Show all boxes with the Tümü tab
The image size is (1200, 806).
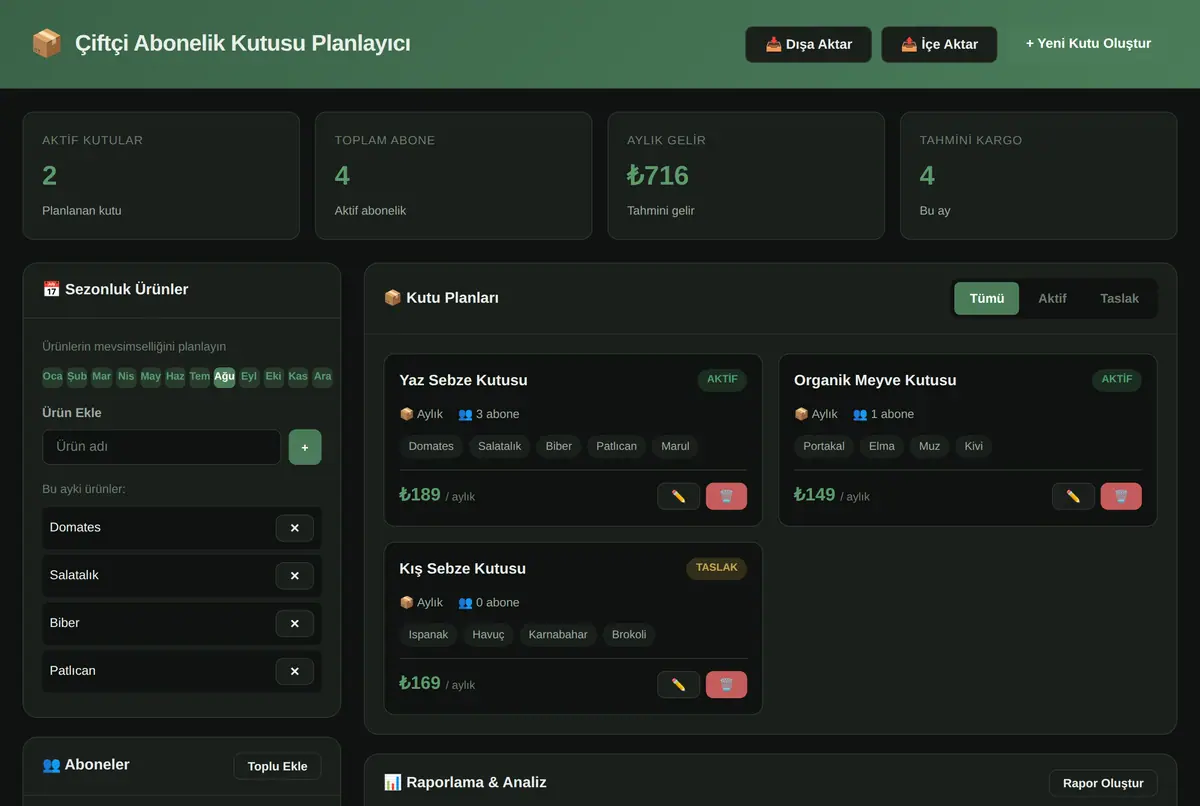tap(987, 299)
